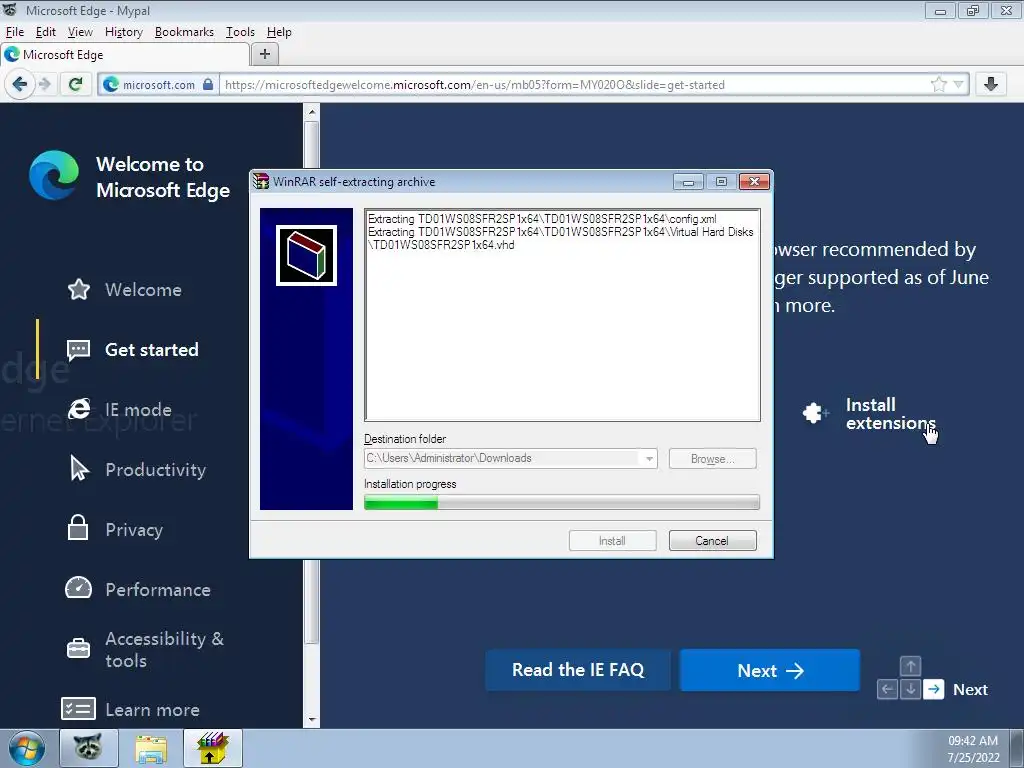This screenshot has height=768, width=1024.
Task: Click sidebar scrollbar up arrow
Action: coord(312,112)
